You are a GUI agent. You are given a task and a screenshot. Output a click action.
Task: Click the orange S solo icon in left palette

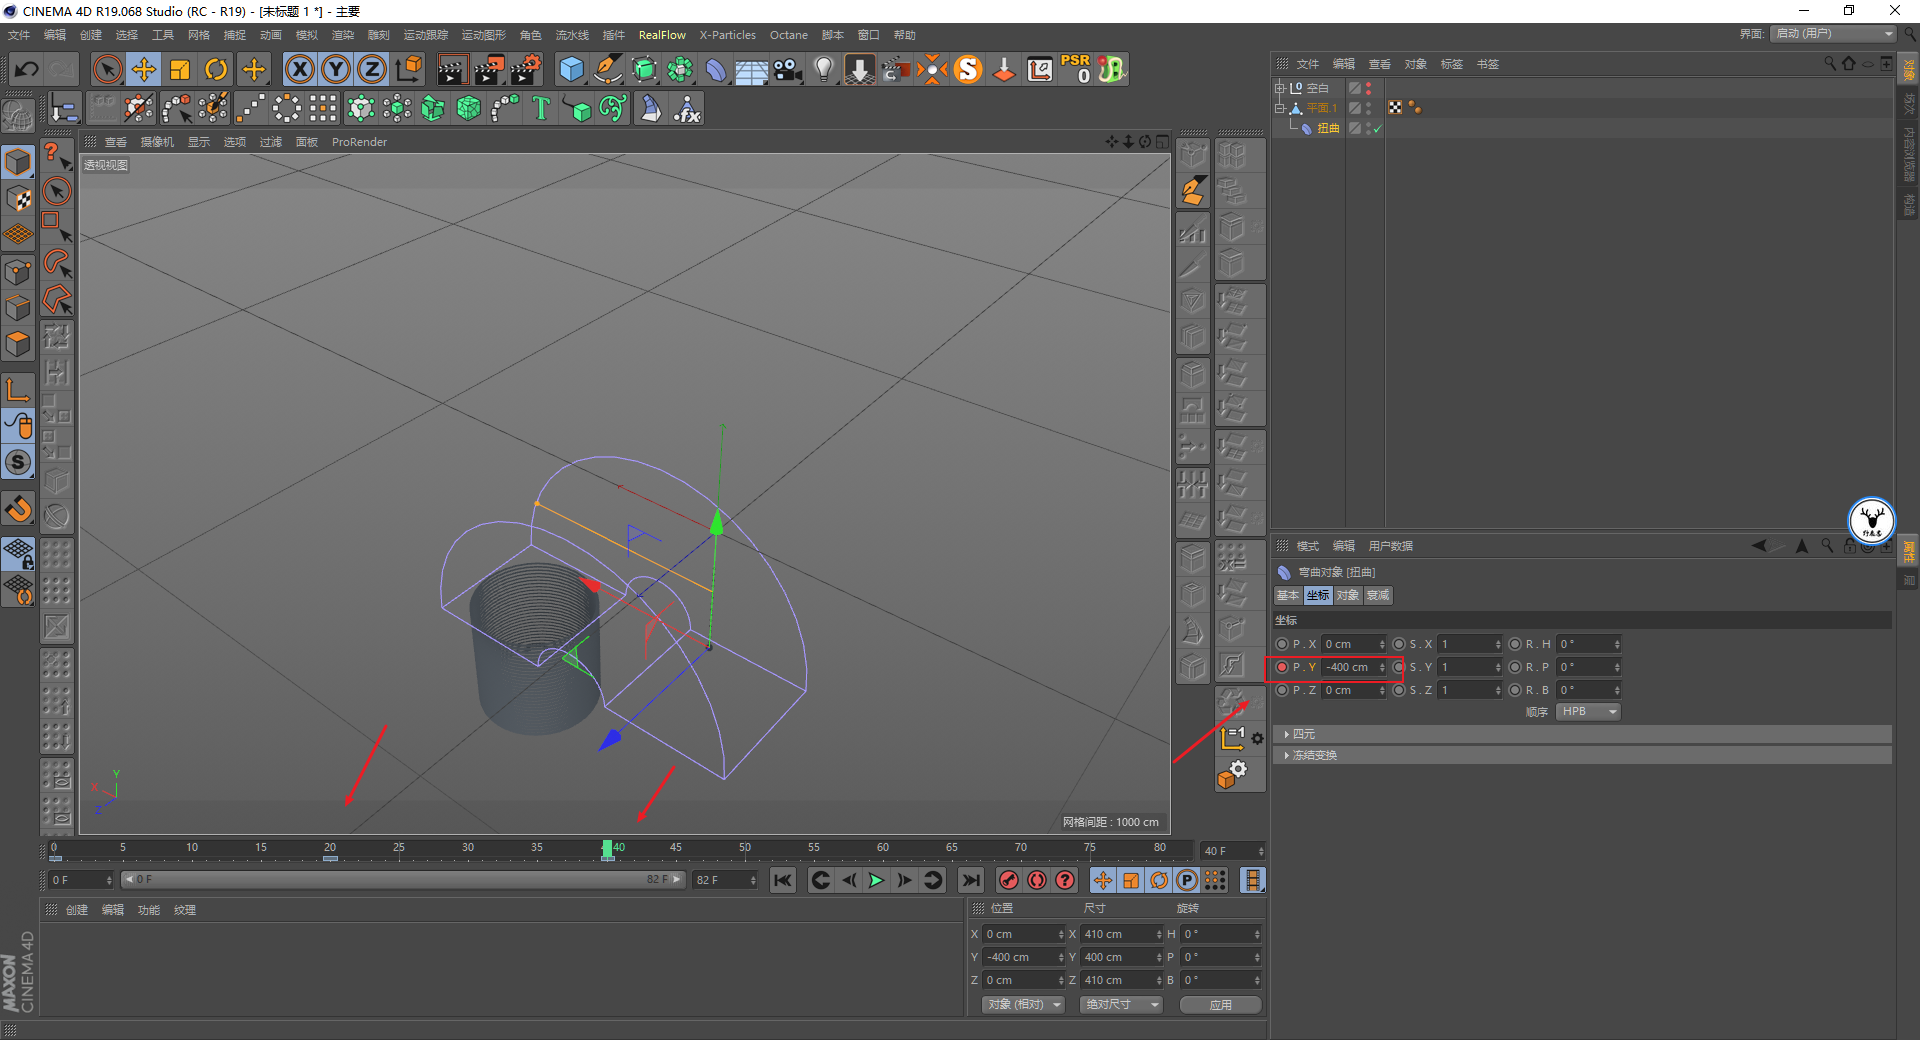(18, 462)
